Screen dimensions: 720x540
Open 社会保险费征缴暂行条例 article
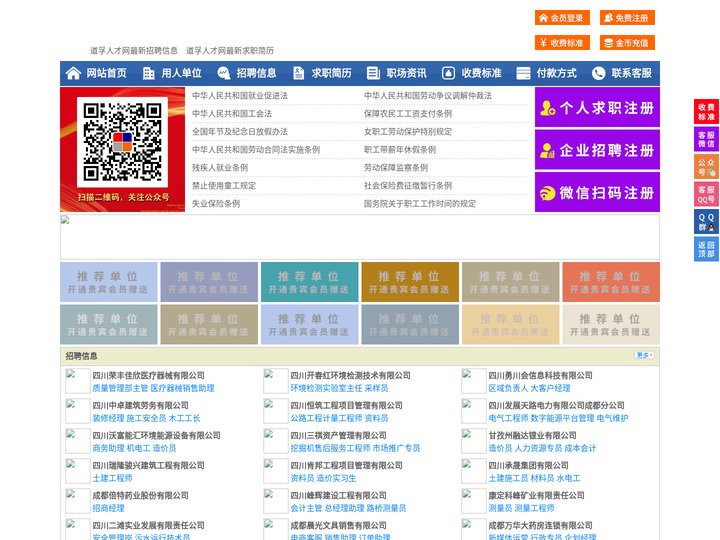pos(408,186)
